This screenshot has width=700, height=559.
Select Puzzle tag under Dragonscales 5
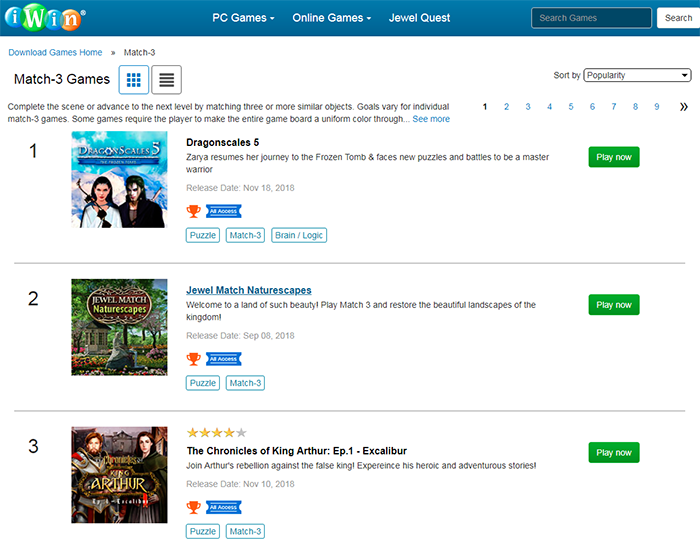pyautogui.click(x=203, y=235)
